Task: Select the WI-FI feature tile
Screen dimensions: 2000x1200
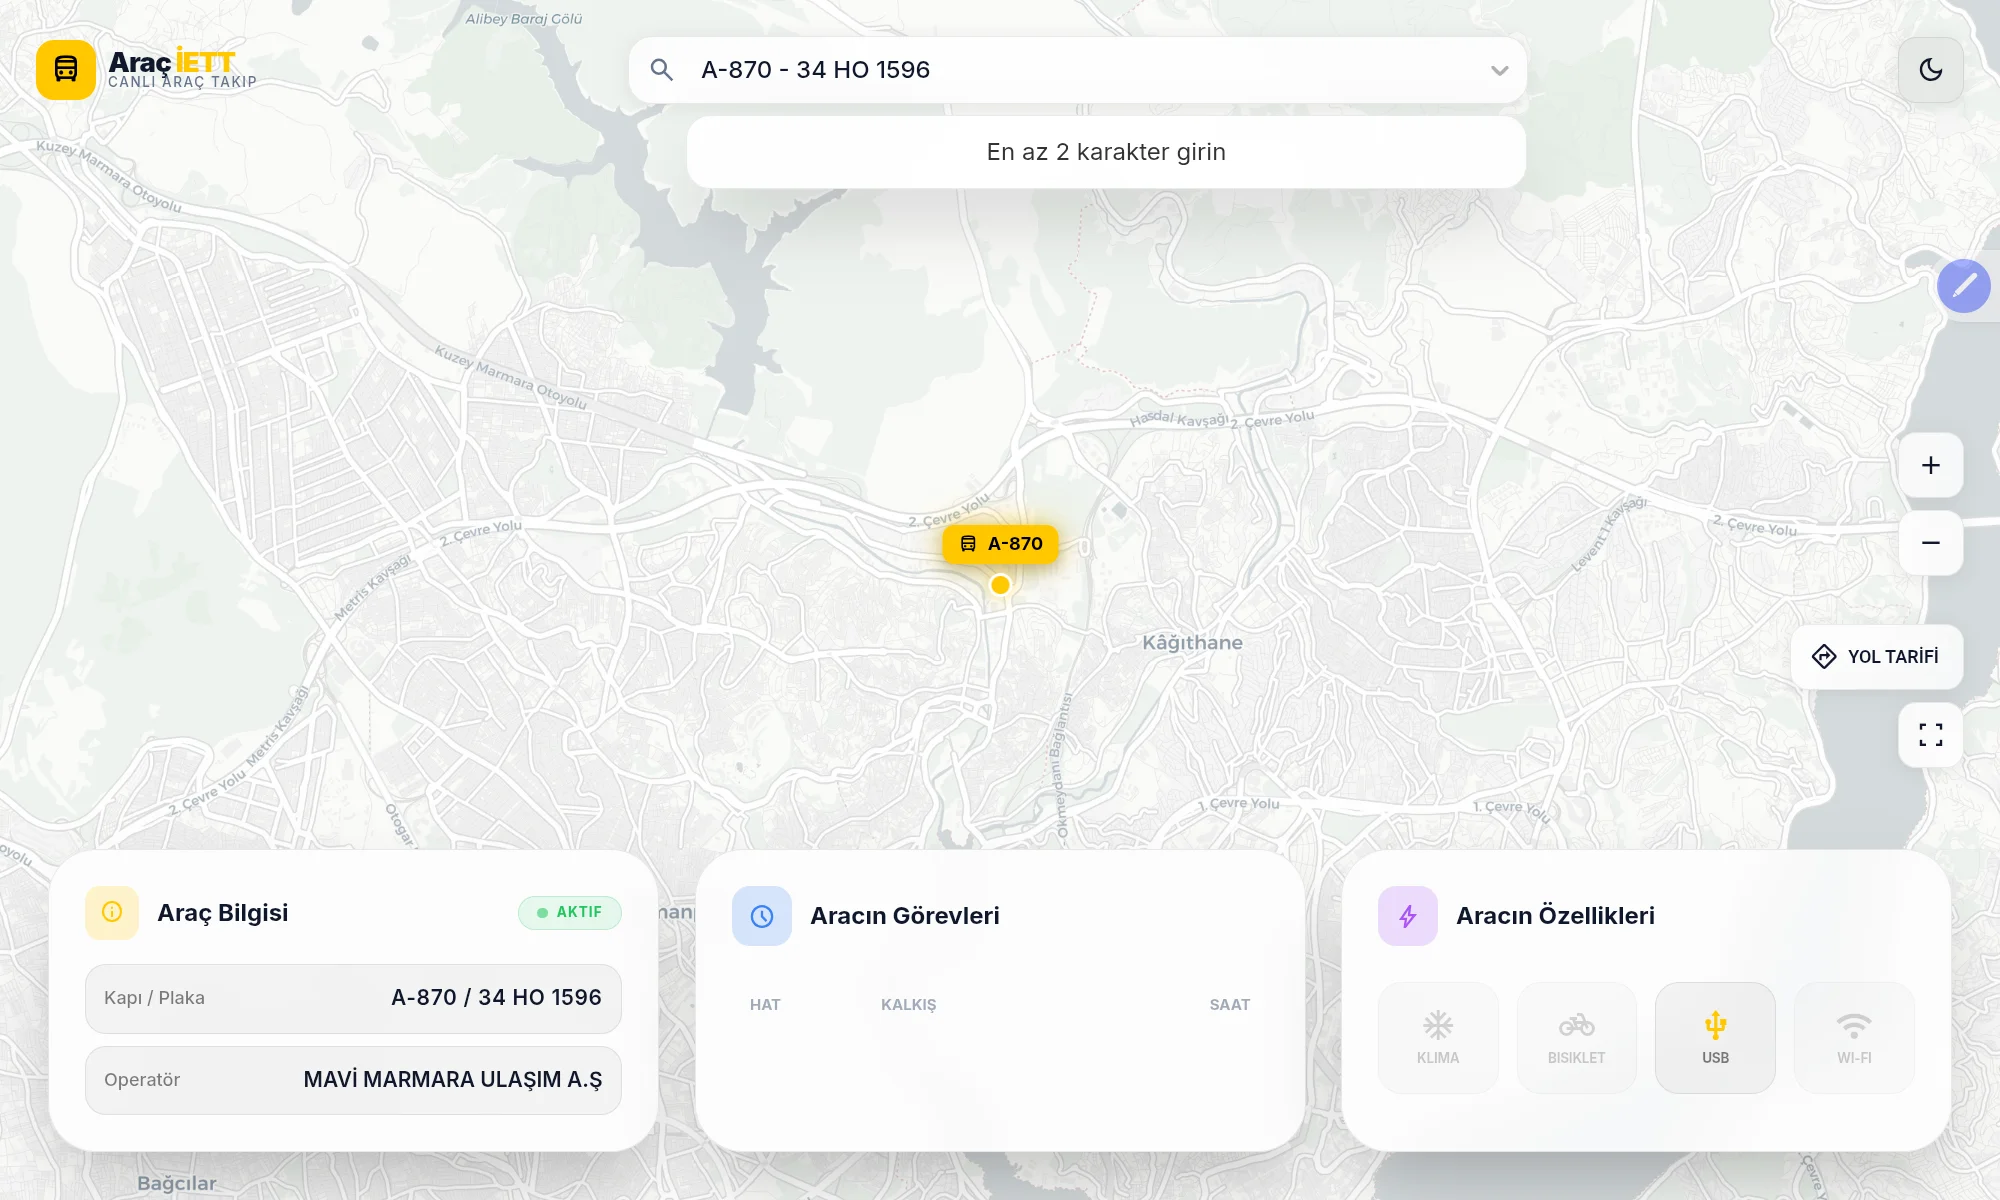Action: (x=1854, y=1038)
